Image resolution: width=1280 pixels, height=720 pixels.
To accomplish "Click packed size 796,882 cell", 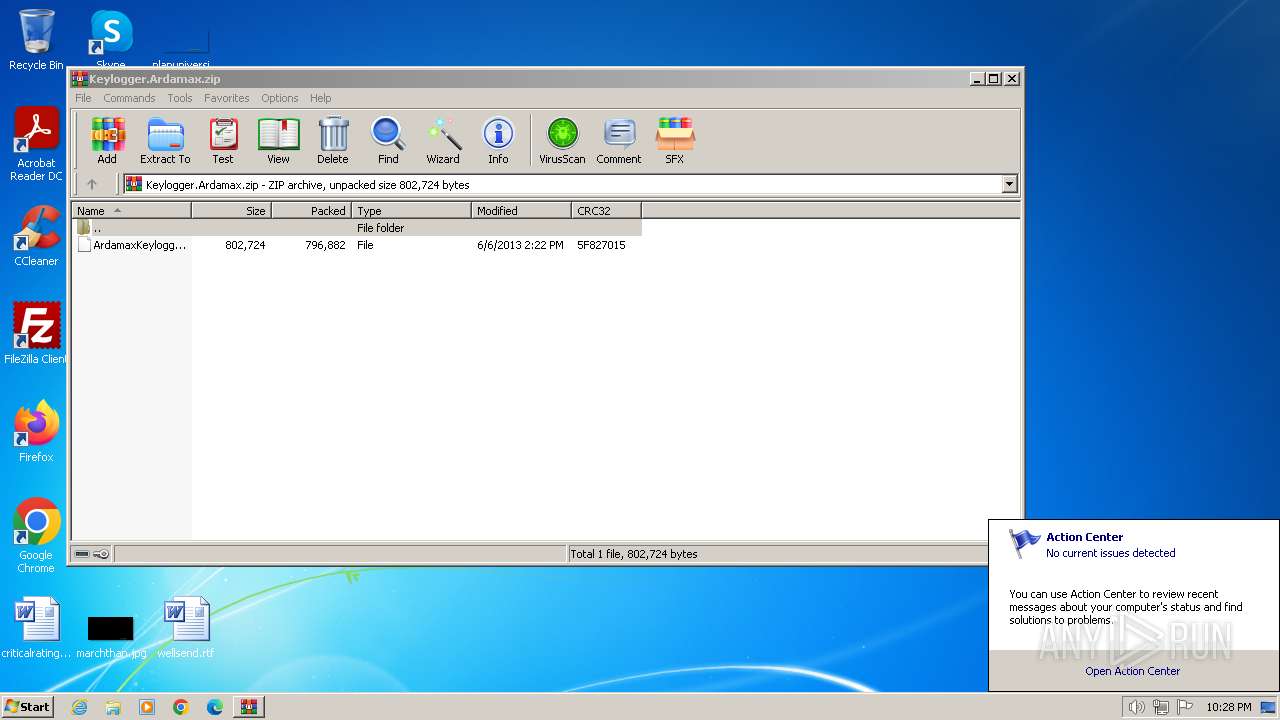I will click(x=325, y=245).
